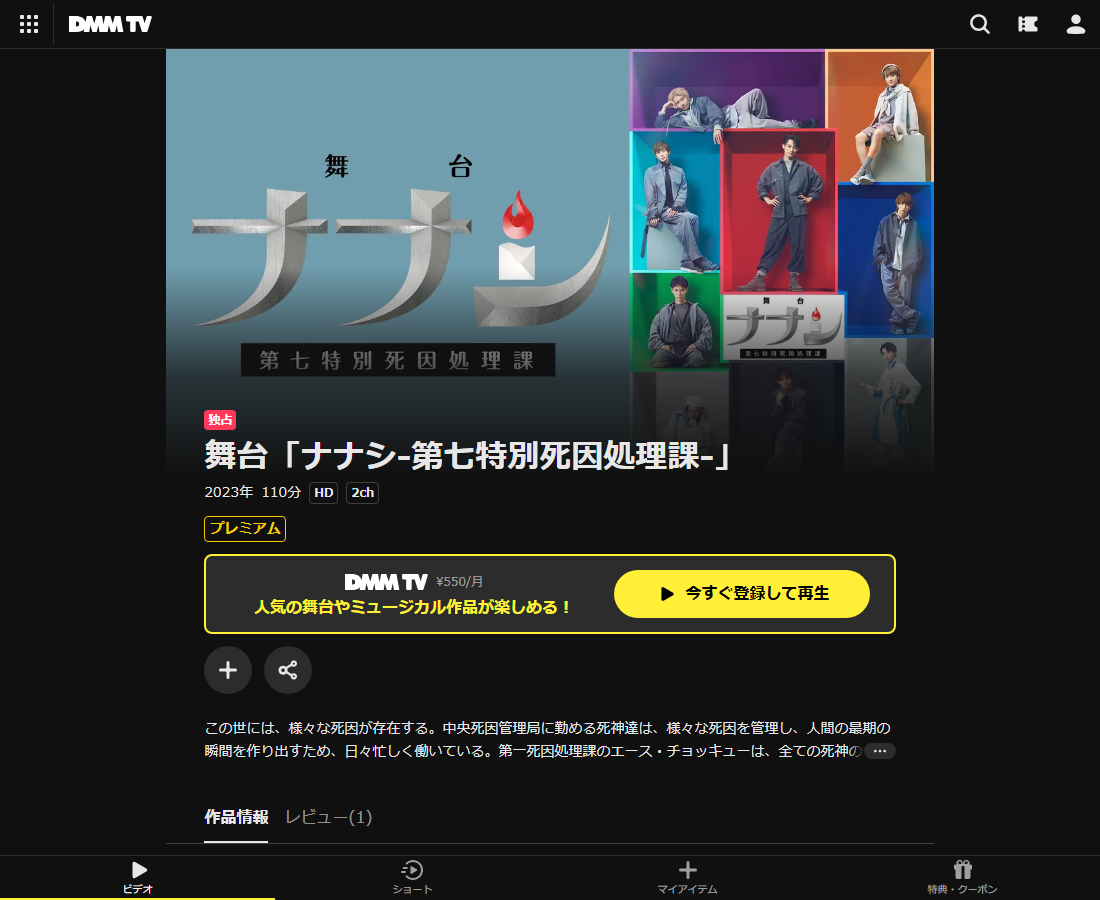1100x900 pixels.
Task: Click the プレミアム badge
Action: pos(245,528)
